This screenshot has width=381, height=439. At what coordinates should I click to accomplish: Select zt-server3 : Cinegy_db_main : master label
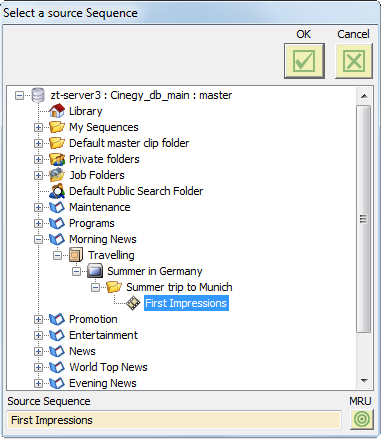(141, 95)
